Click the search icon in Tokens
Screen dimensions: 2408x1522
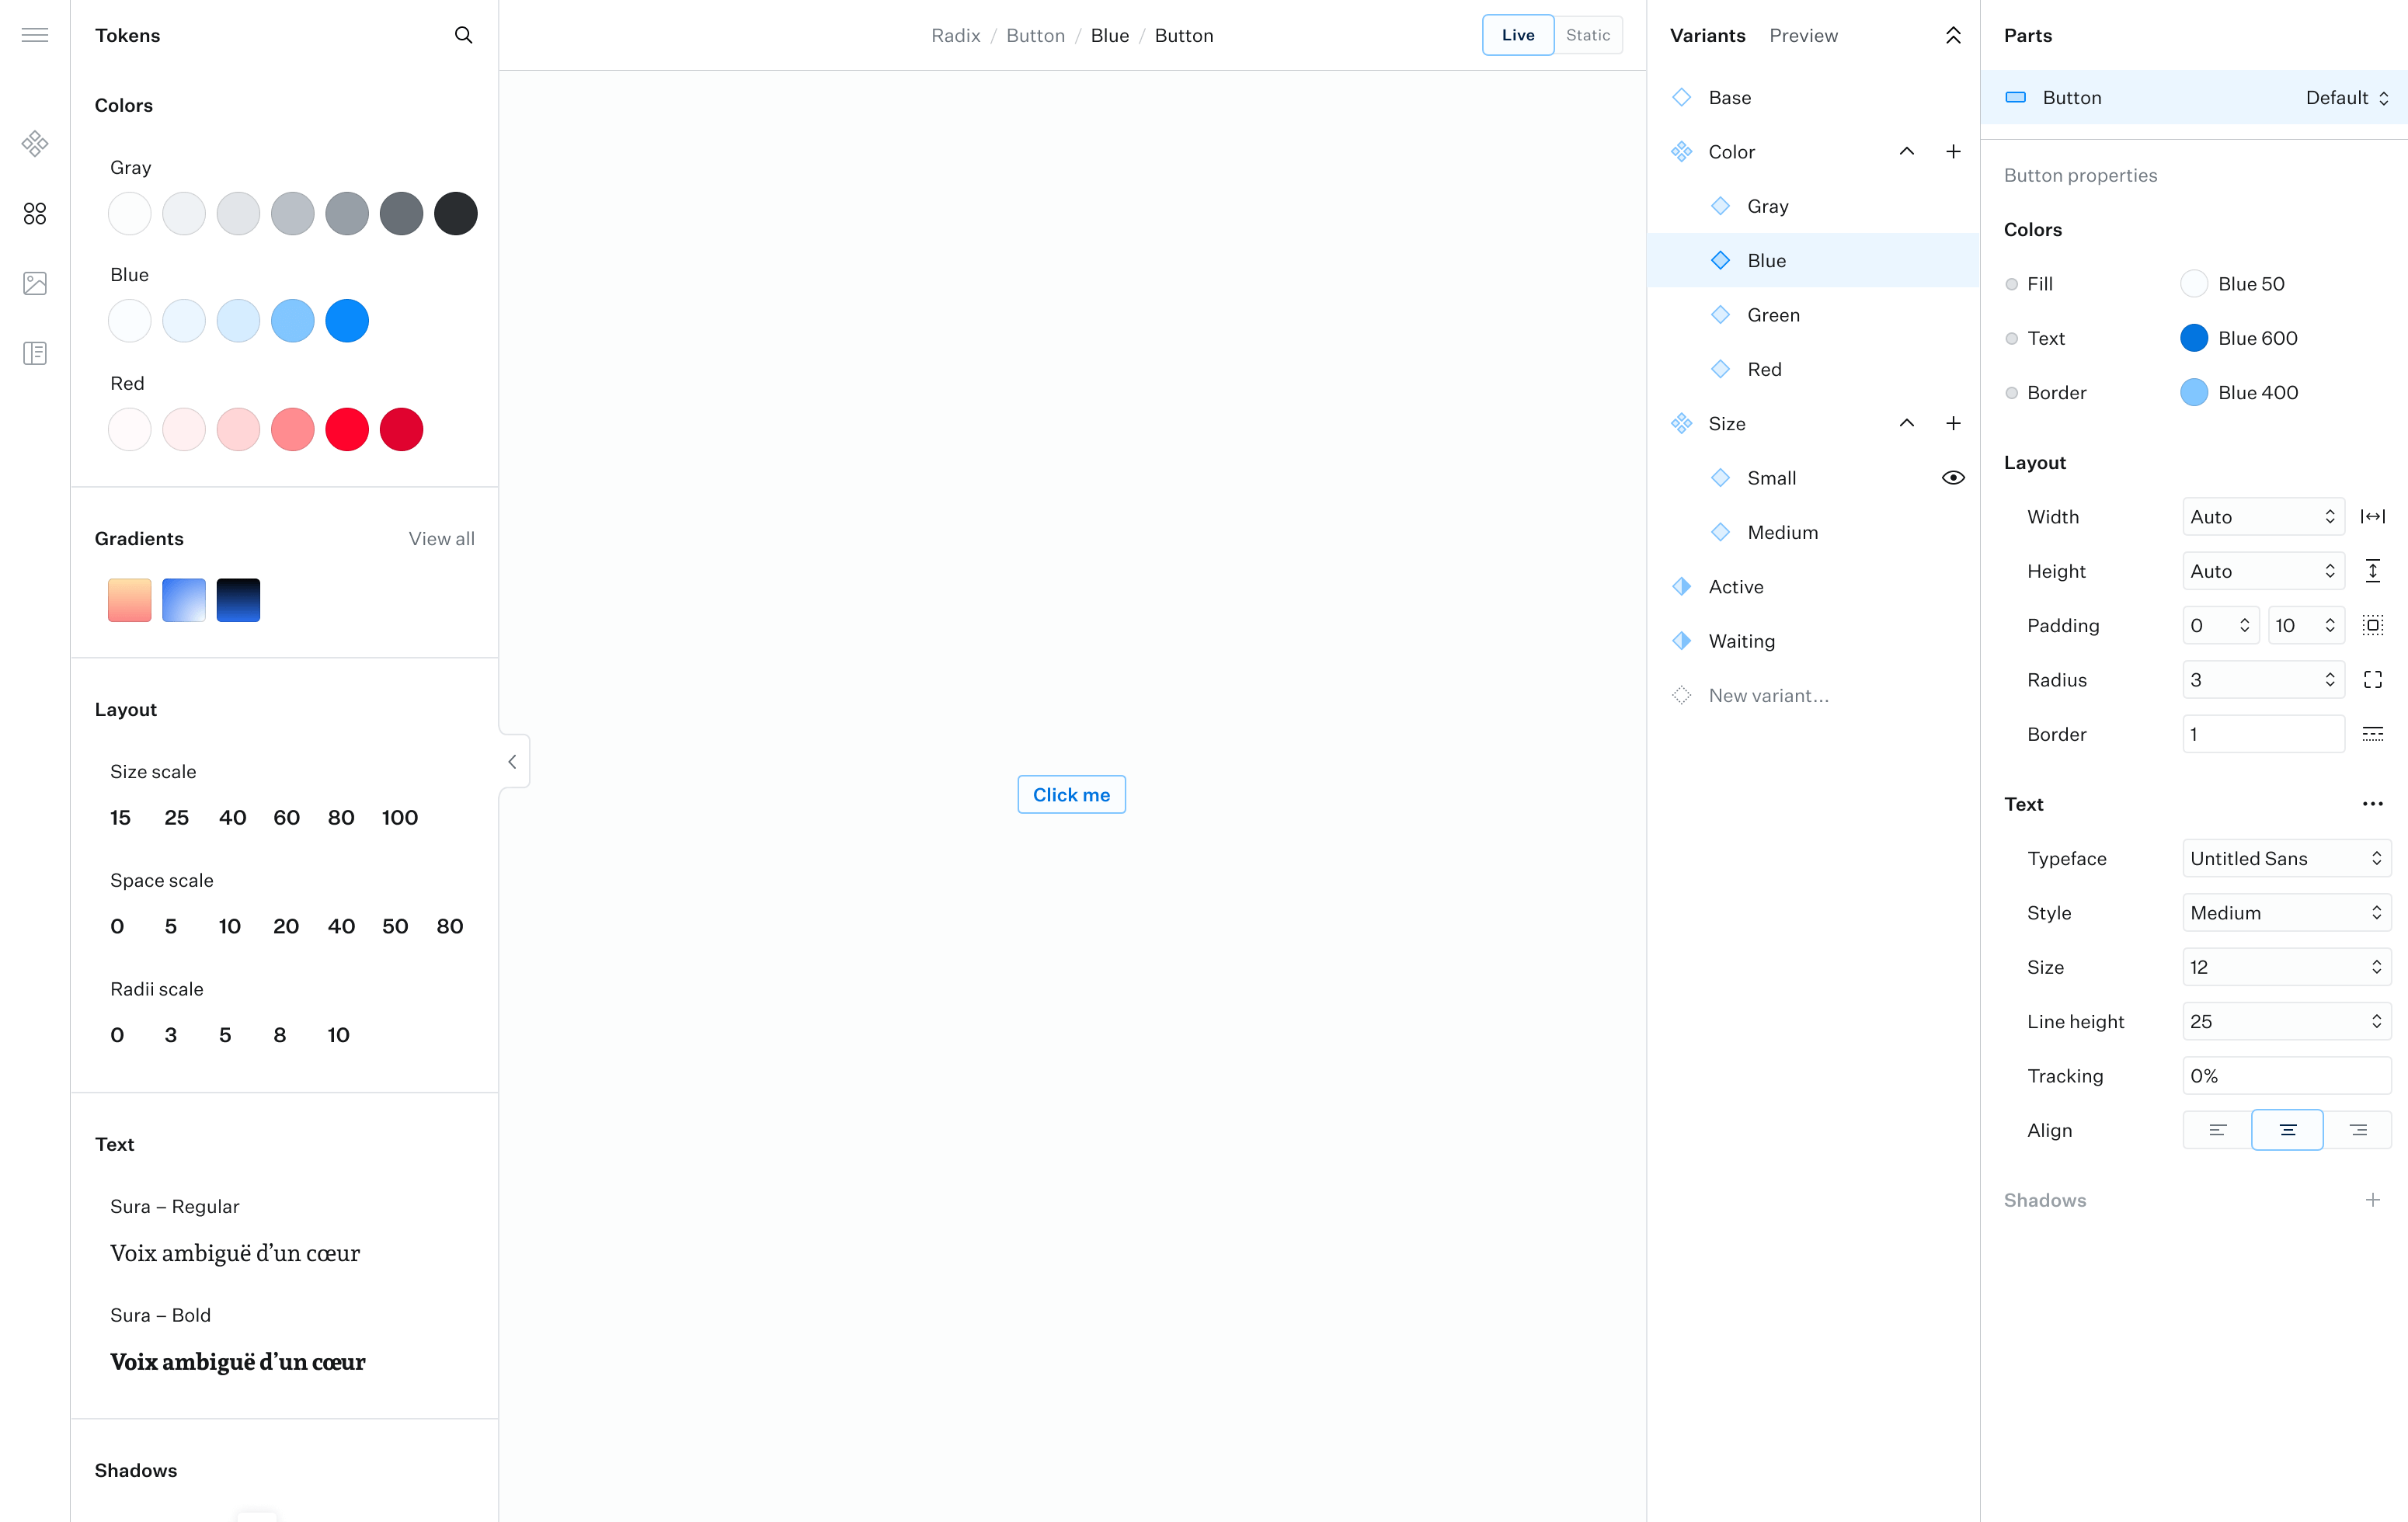pyautogui.click(x=463, y=35)
